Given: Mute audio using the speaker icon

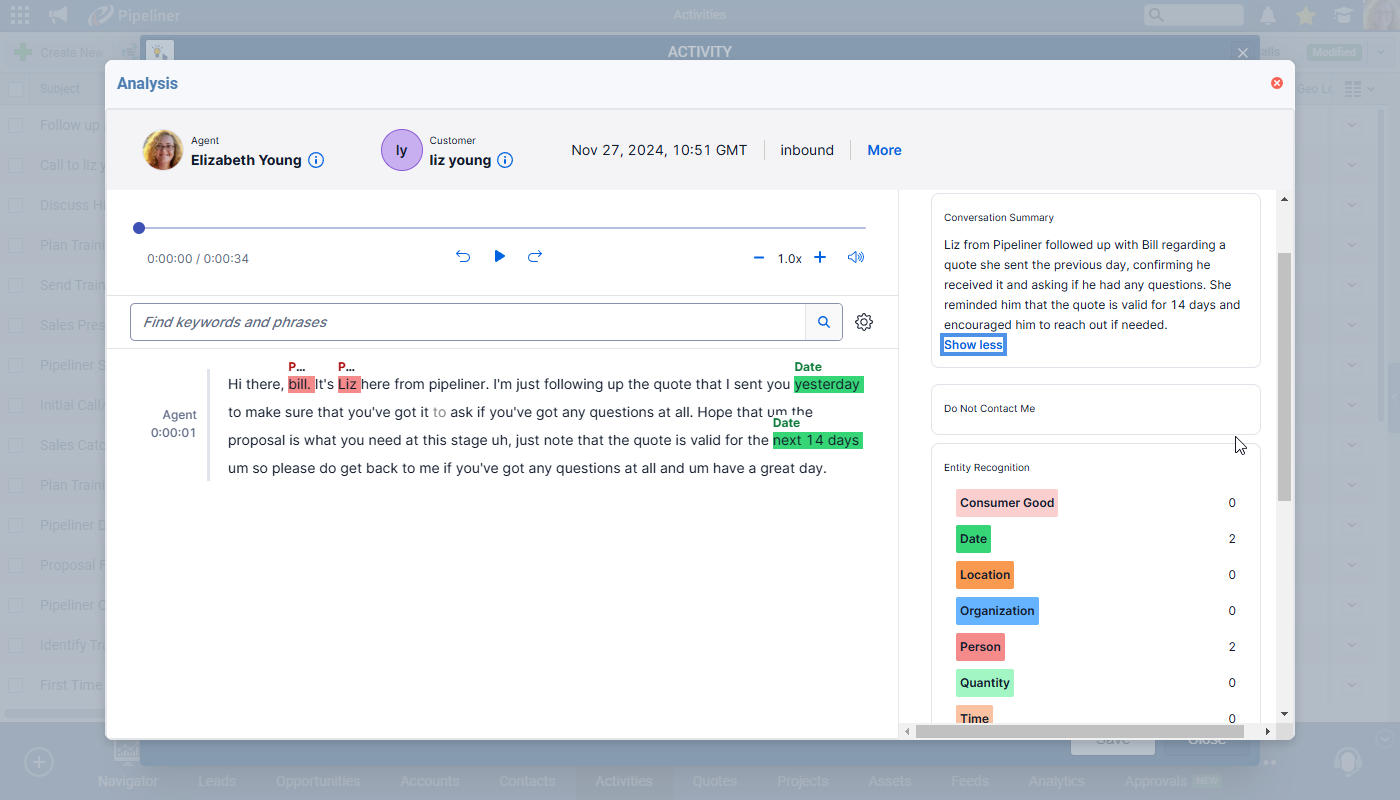Looking at the screenshot, I should coord(855,258).
